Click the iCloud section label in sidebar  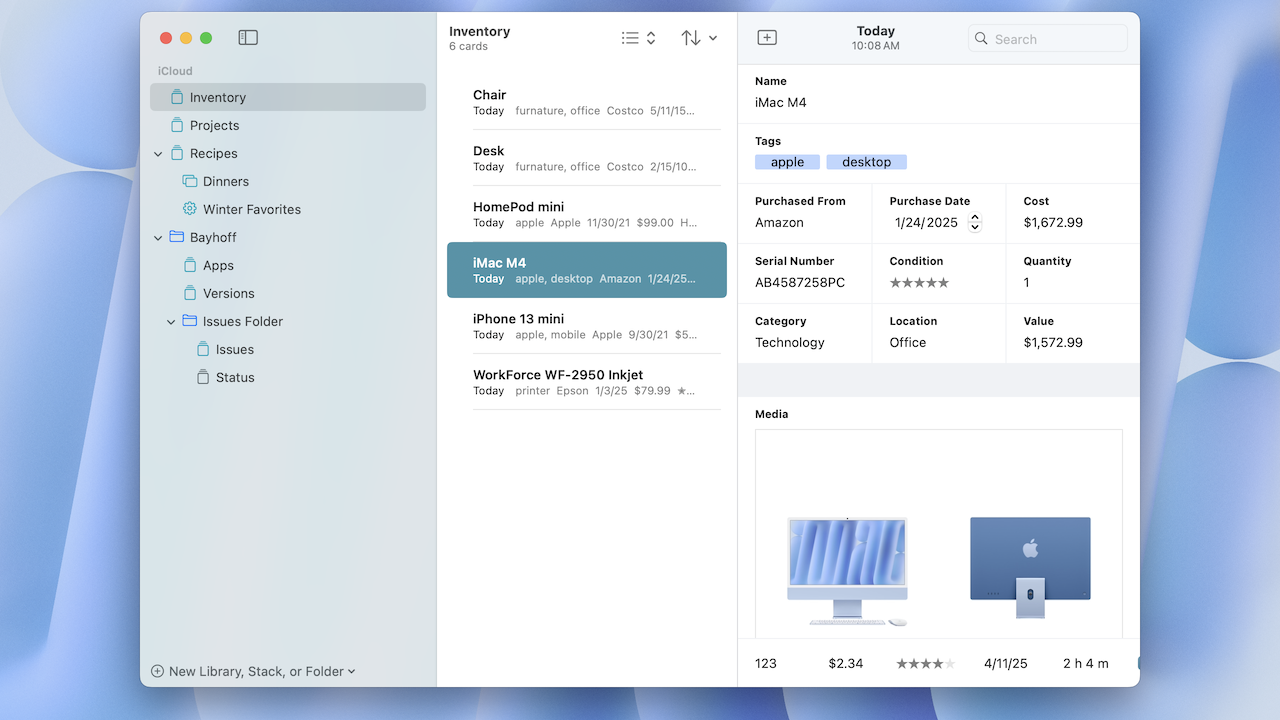(x=175, y=71)
